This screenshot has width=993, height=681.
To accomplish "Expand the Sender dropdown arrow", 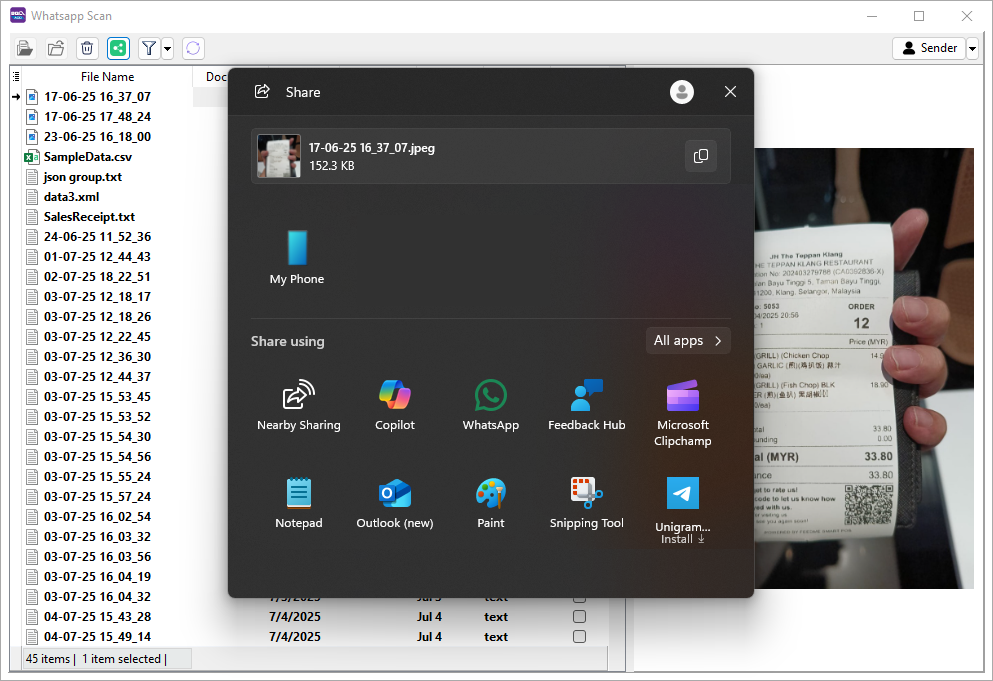I will click(972, 48).
